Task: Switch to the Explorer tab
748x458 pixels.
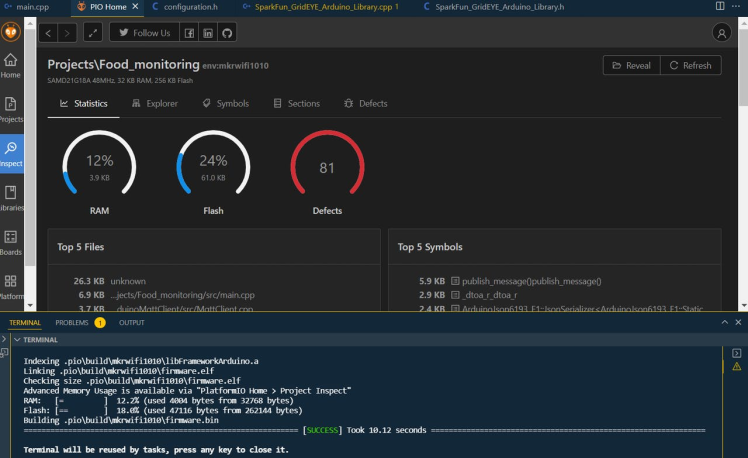Action: tap(155, 104)
